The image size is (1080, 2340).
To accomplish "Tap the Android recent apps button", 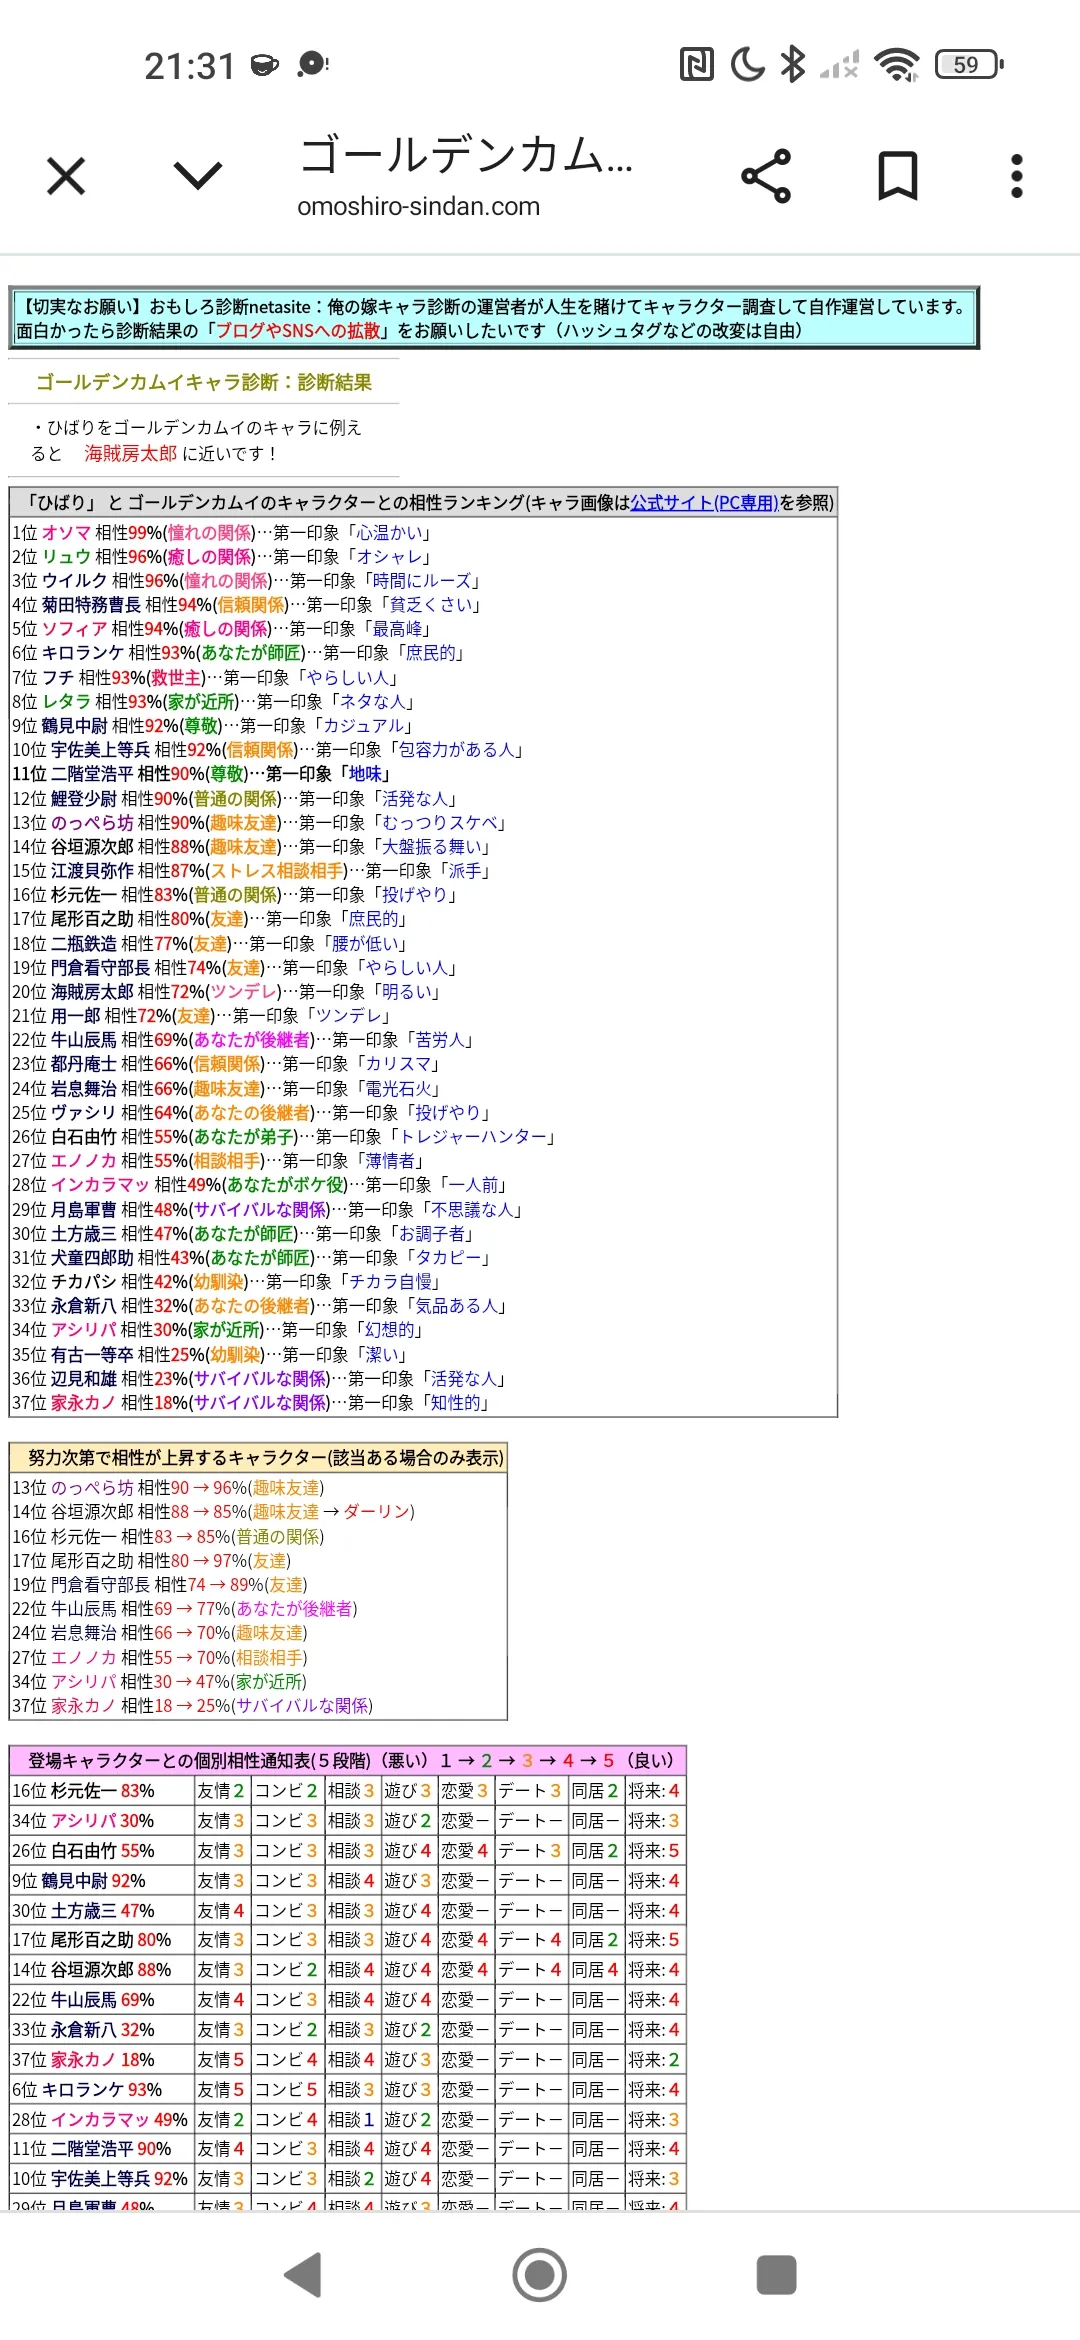I will 777,2275.
